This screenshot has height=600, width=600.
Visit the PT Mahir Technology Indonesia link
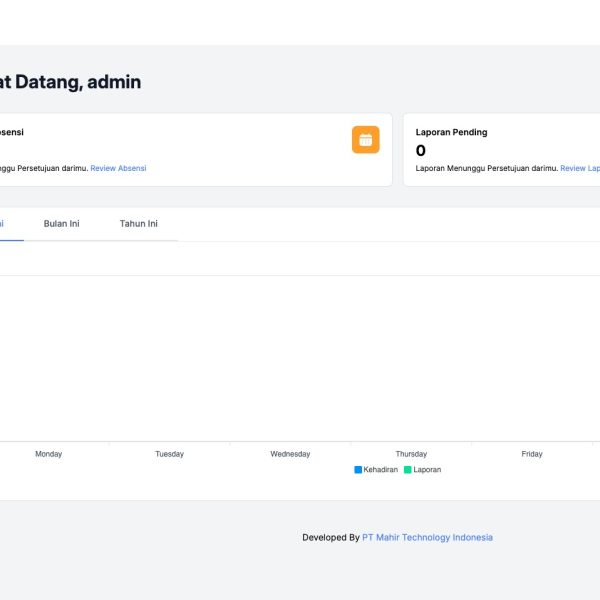(427, 537)
